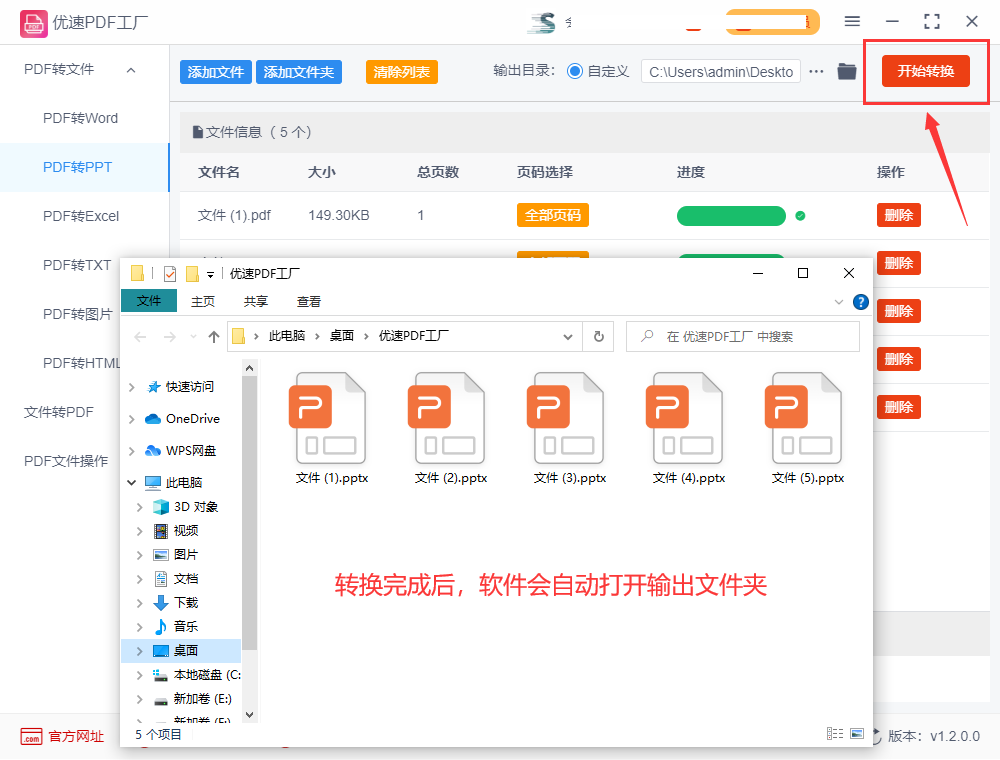Collapse 此电脑 tree node
Screen dimensions: 1000x760
pyautogui.click(x=131, y=483)
